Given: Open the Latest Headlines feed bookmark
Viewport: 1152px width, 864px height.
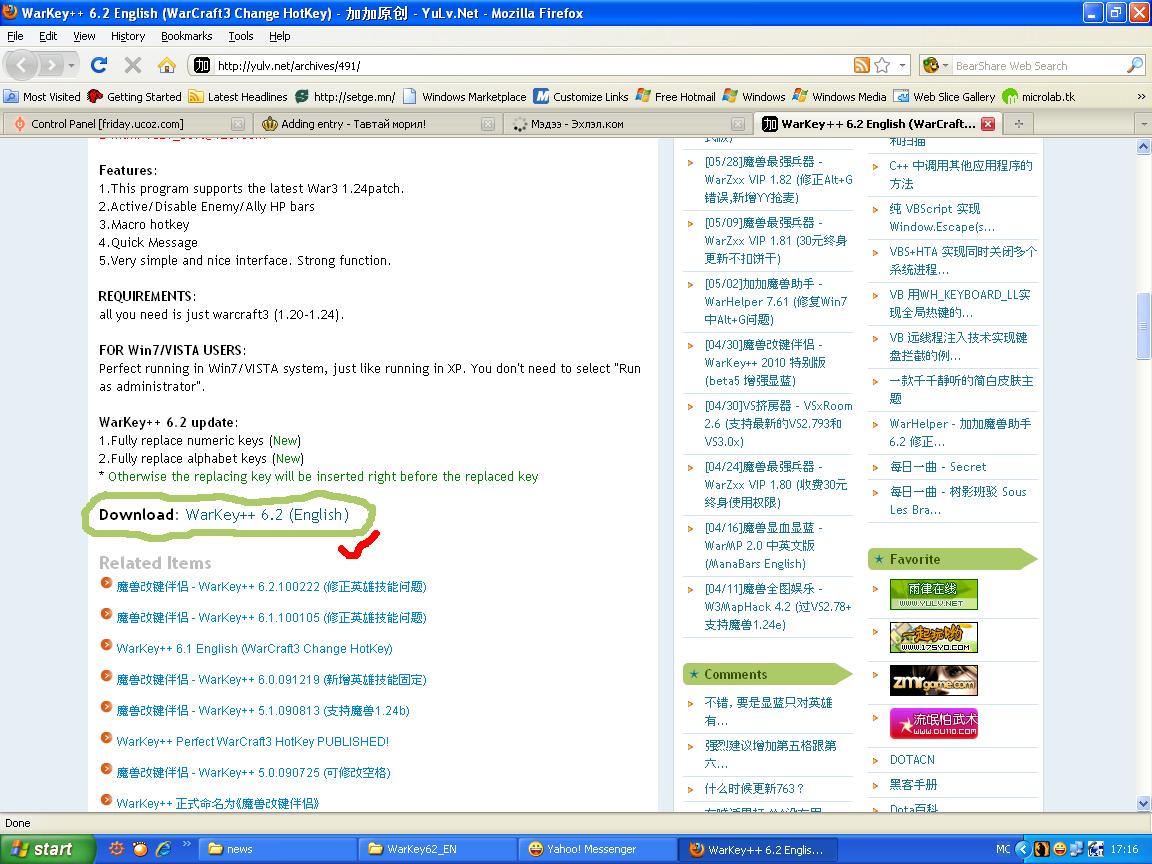Looking at the screenshot, I should tap(238, 96).
